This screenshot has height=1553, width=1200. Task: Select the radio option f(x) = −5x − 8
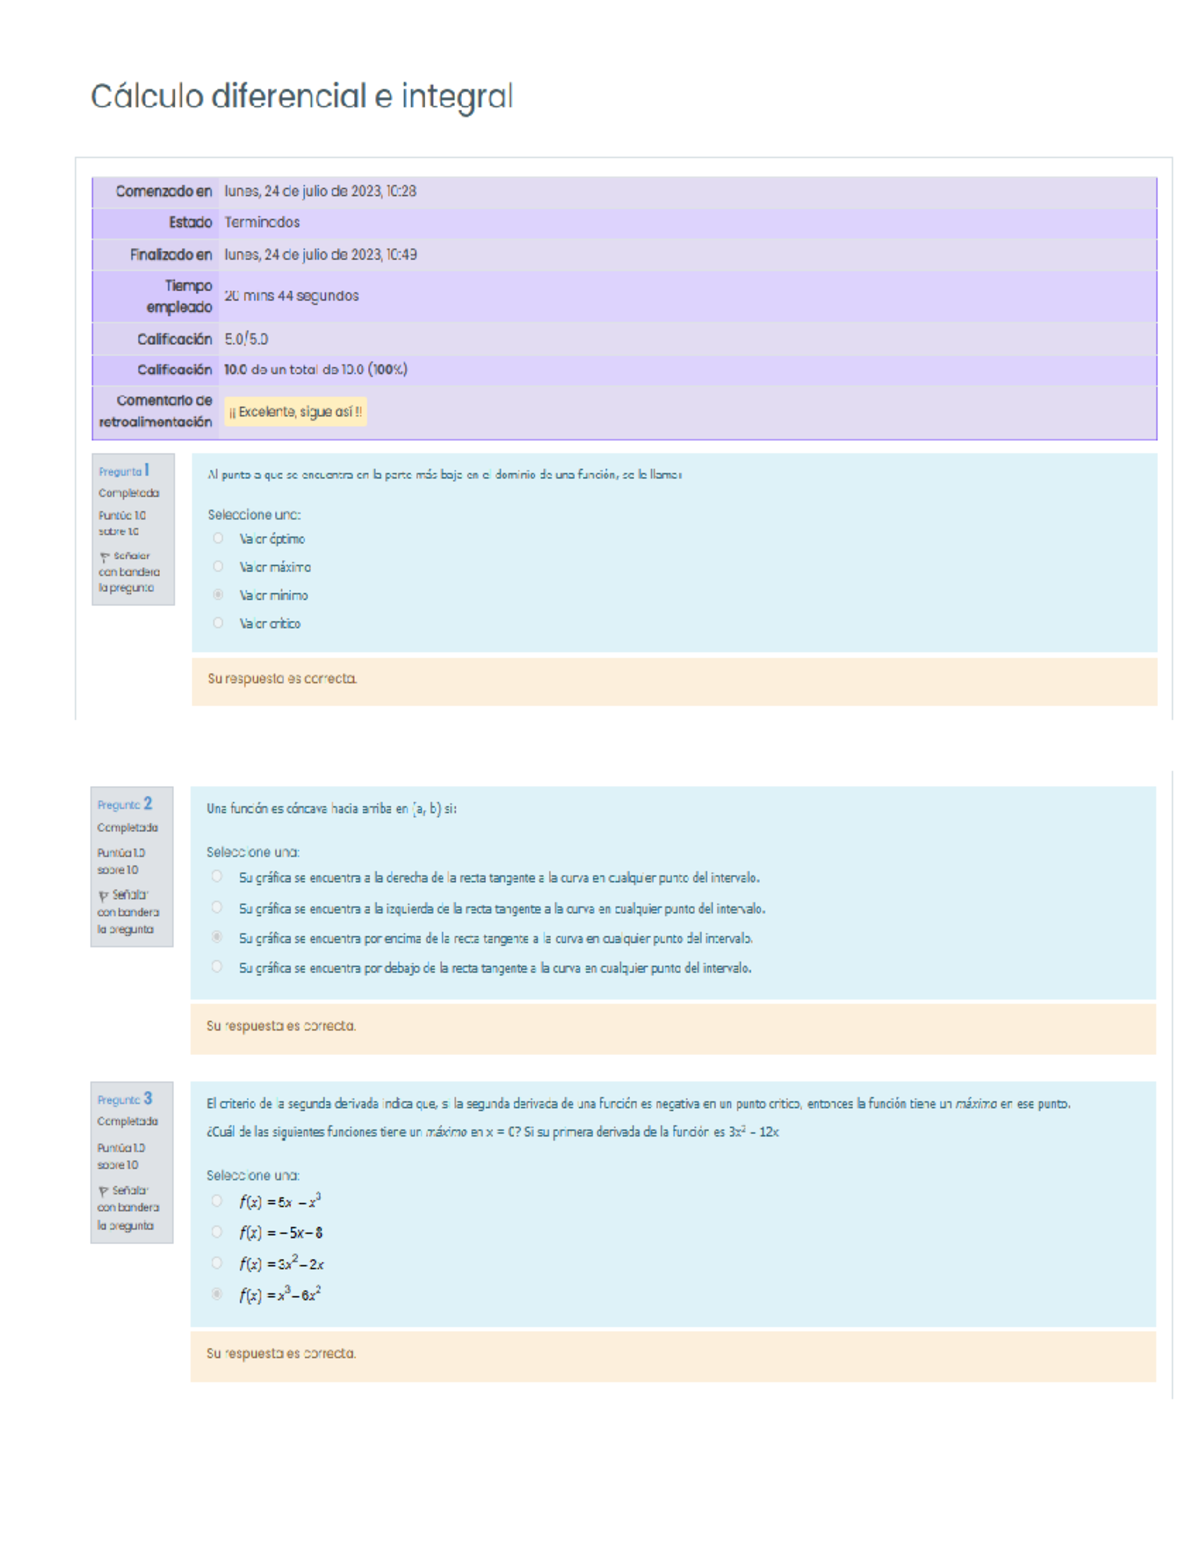[217, 1232]
